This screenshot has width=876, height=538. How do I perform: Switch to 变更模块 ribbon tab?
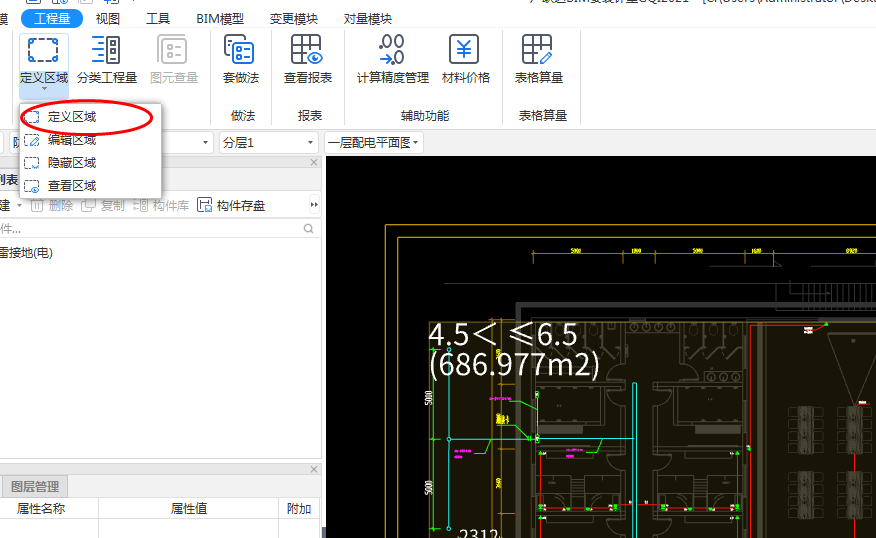pos(293,18)
